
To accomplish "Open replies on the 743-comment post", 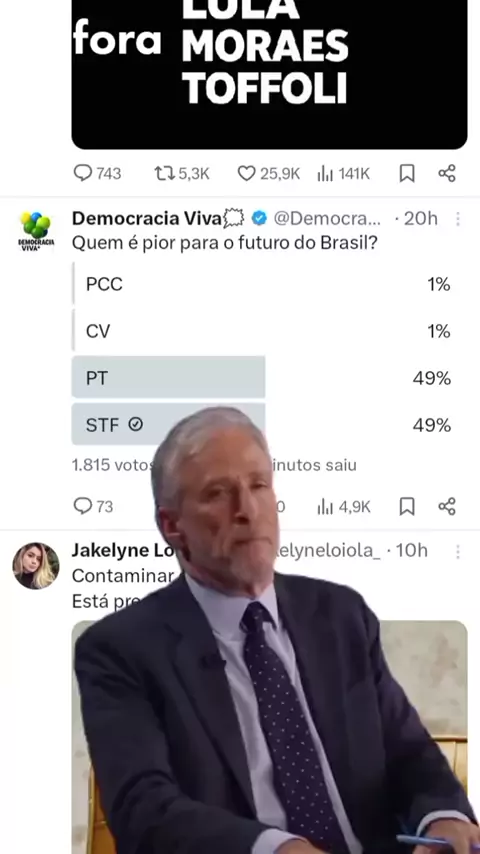I will pyautogui.click(x=97, y=173).
